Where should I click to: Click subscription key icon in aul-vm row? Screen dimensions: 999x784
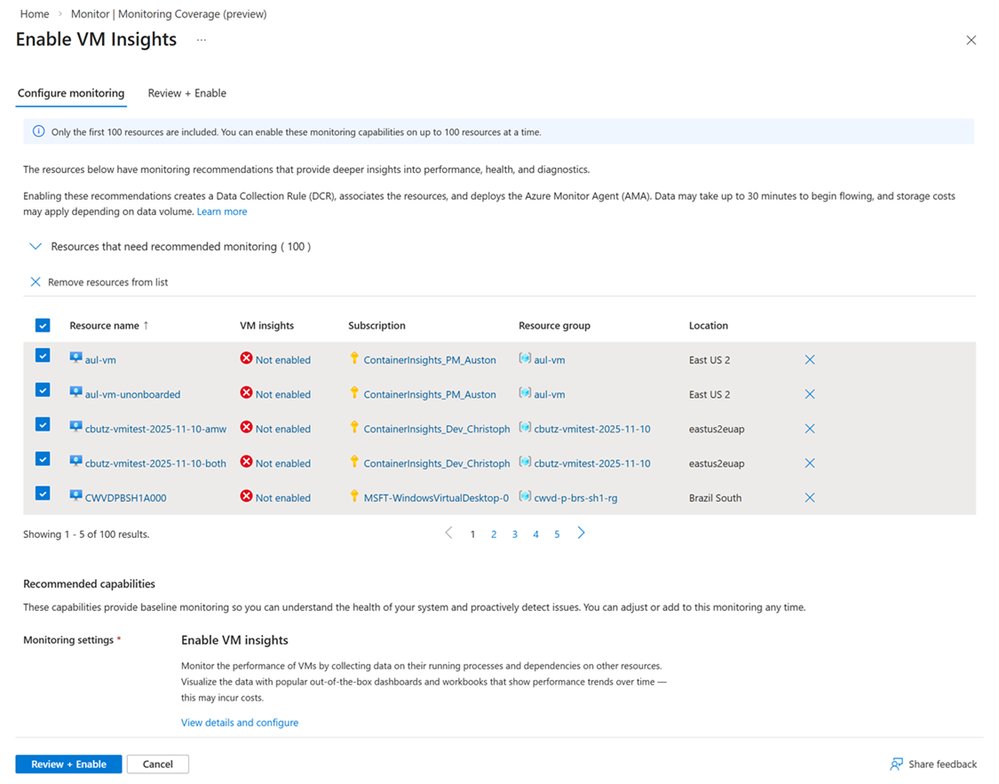pos(354,358)
